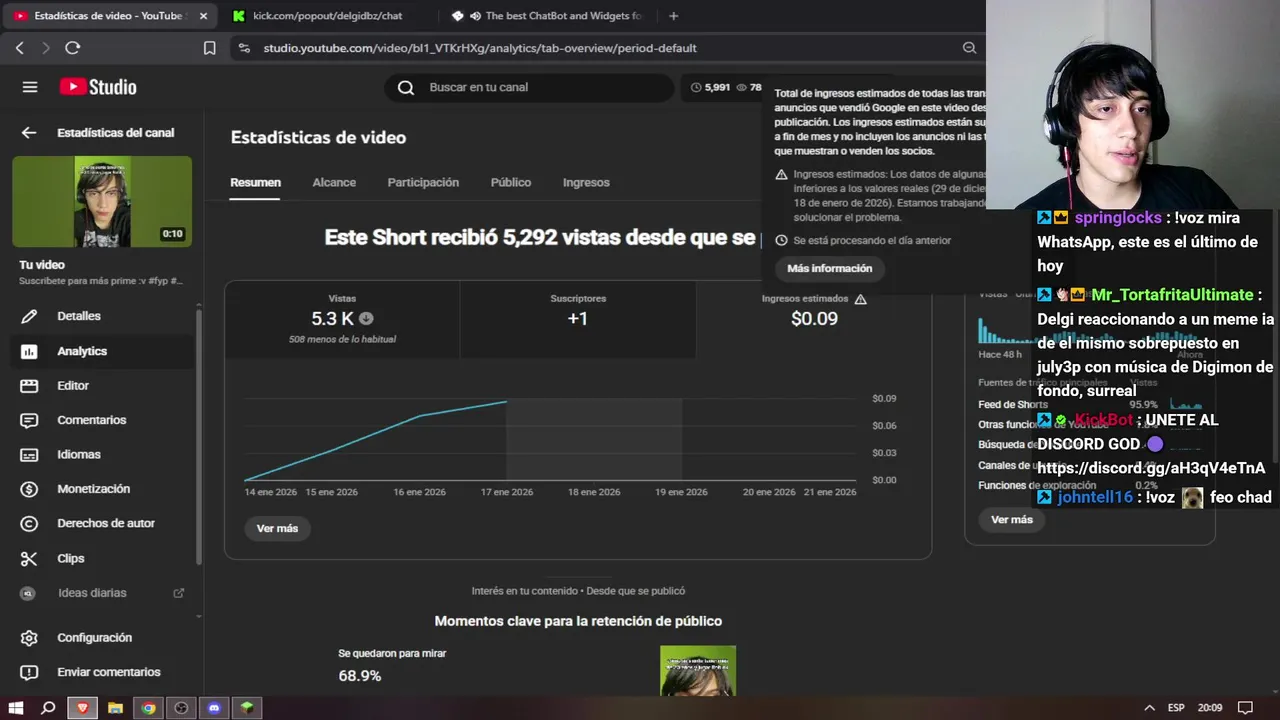Screen dimensions: 1280x720
Task: Select the Ingresos estimados metric card
Action: point(814,319)
